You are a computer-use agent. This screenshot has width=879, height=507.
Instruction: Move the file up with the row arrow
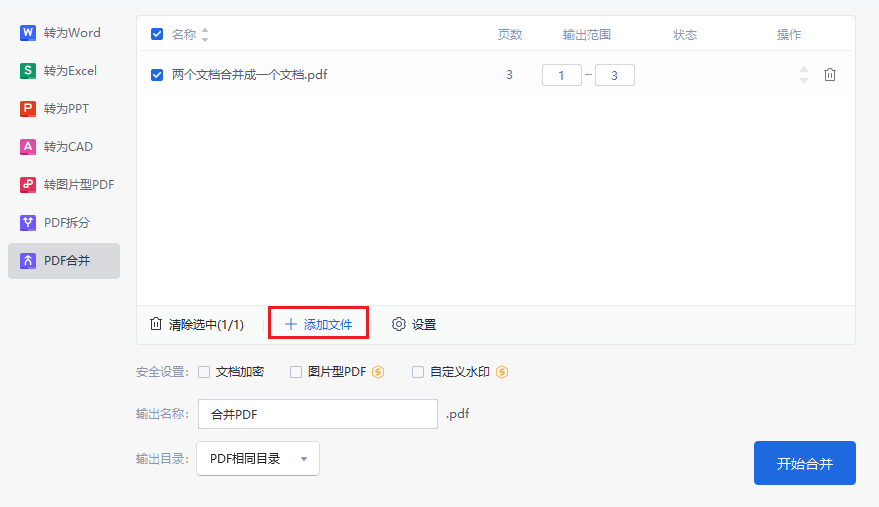tap(804, 70)
